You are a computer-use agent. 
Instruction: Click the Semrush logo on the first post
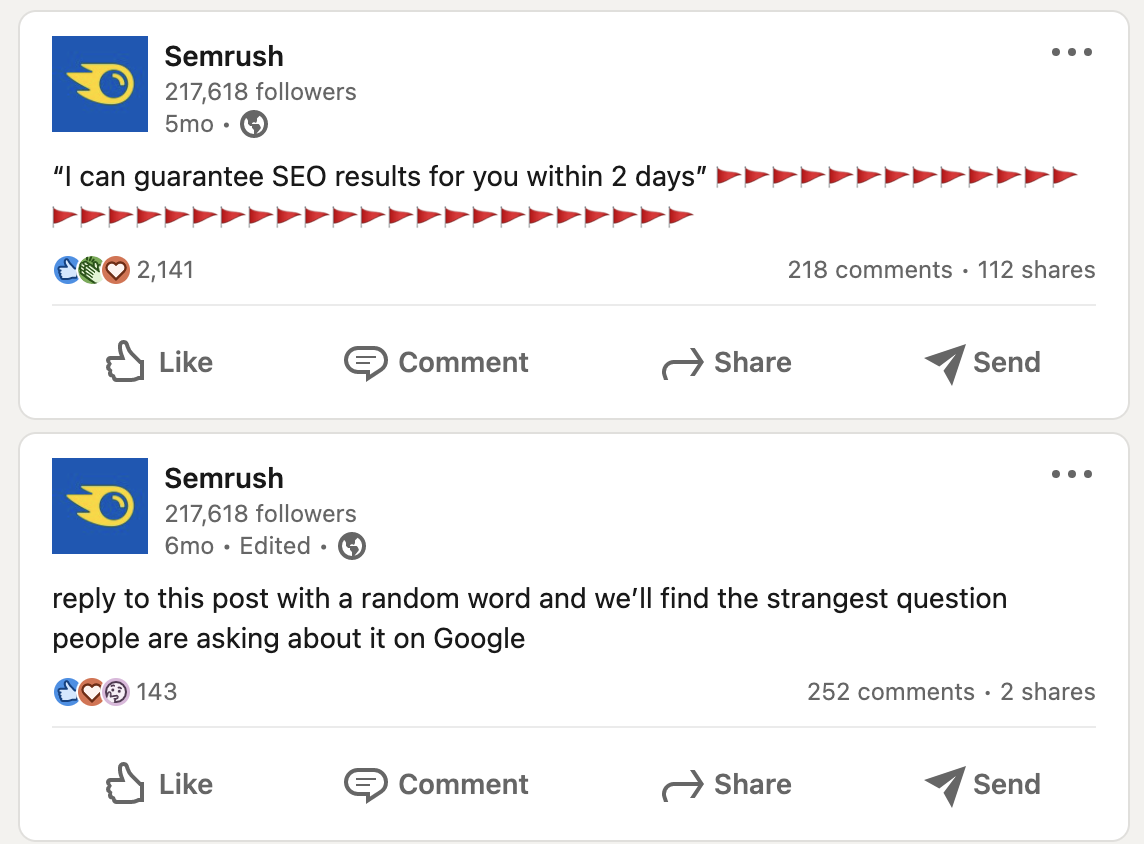pos(99,84)
